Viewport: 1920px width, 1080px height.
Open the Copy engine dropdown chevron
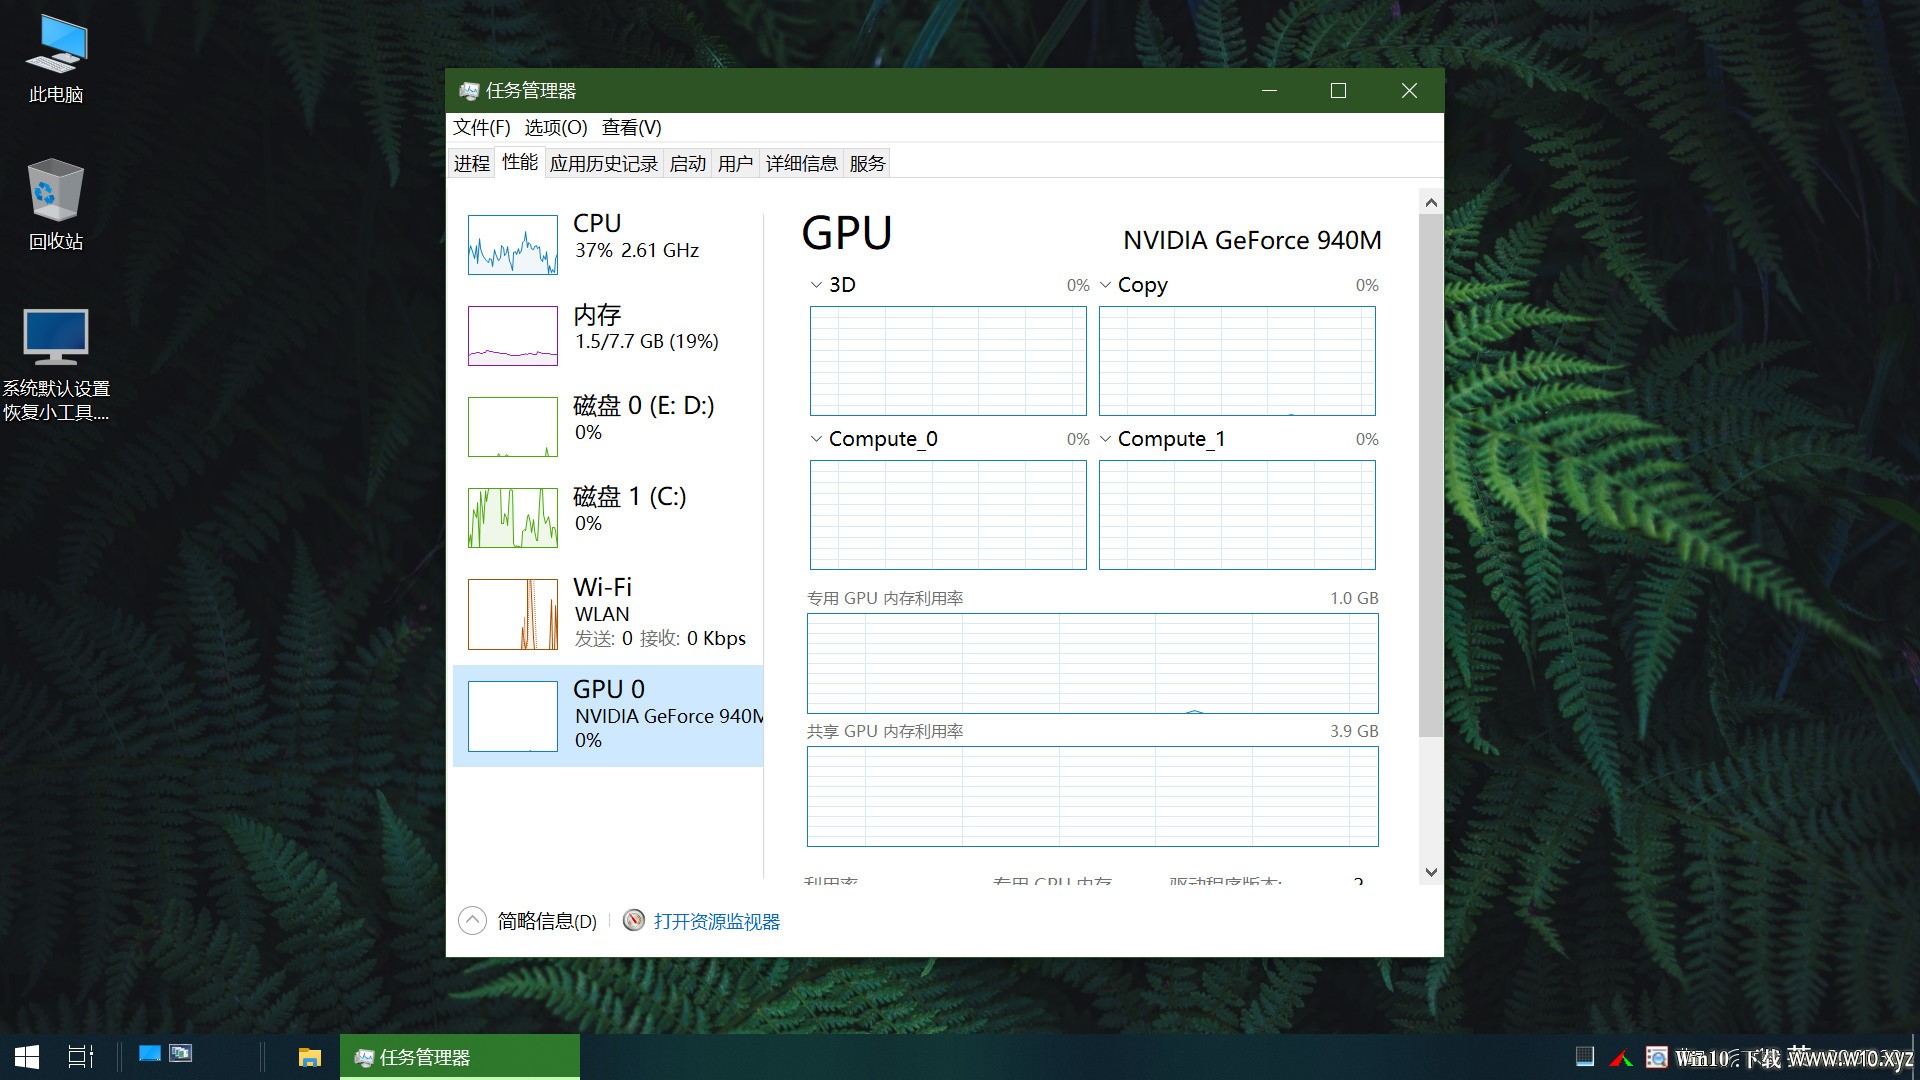[1105, 285]
